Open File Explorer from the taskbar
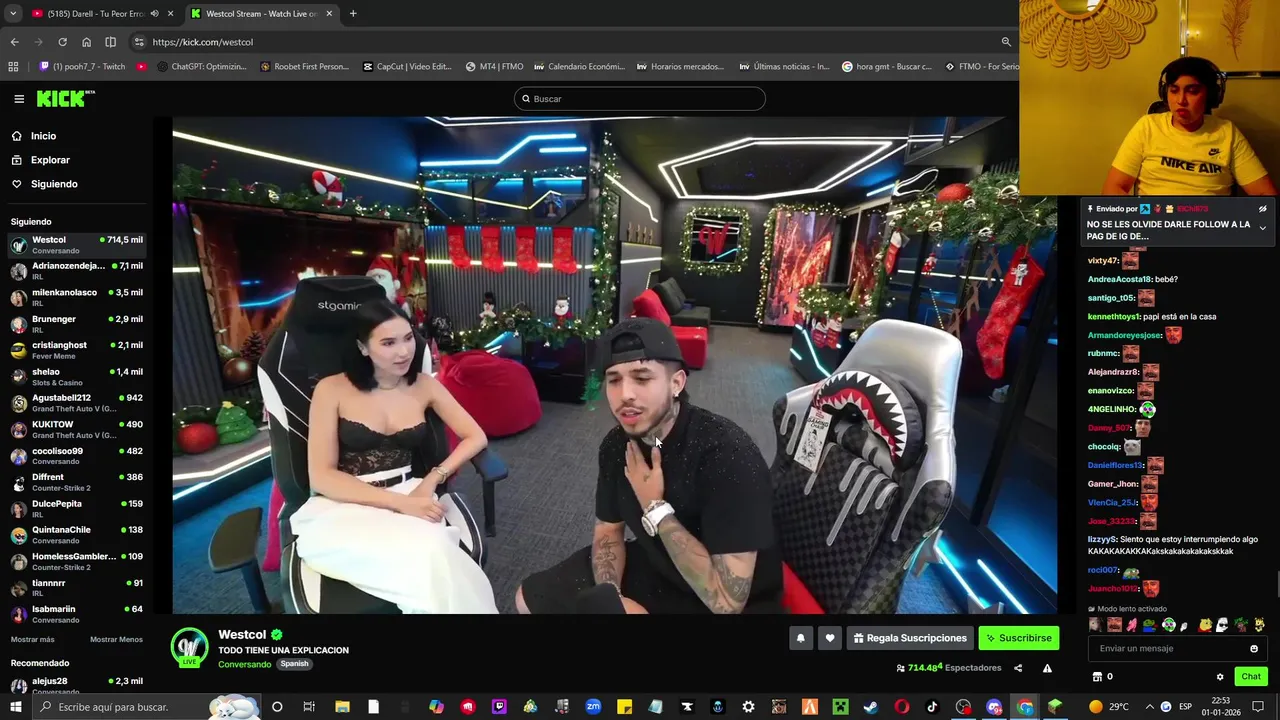Viewport: 1280px width, 720px height. pyautogui.click(x=342, y=707)
